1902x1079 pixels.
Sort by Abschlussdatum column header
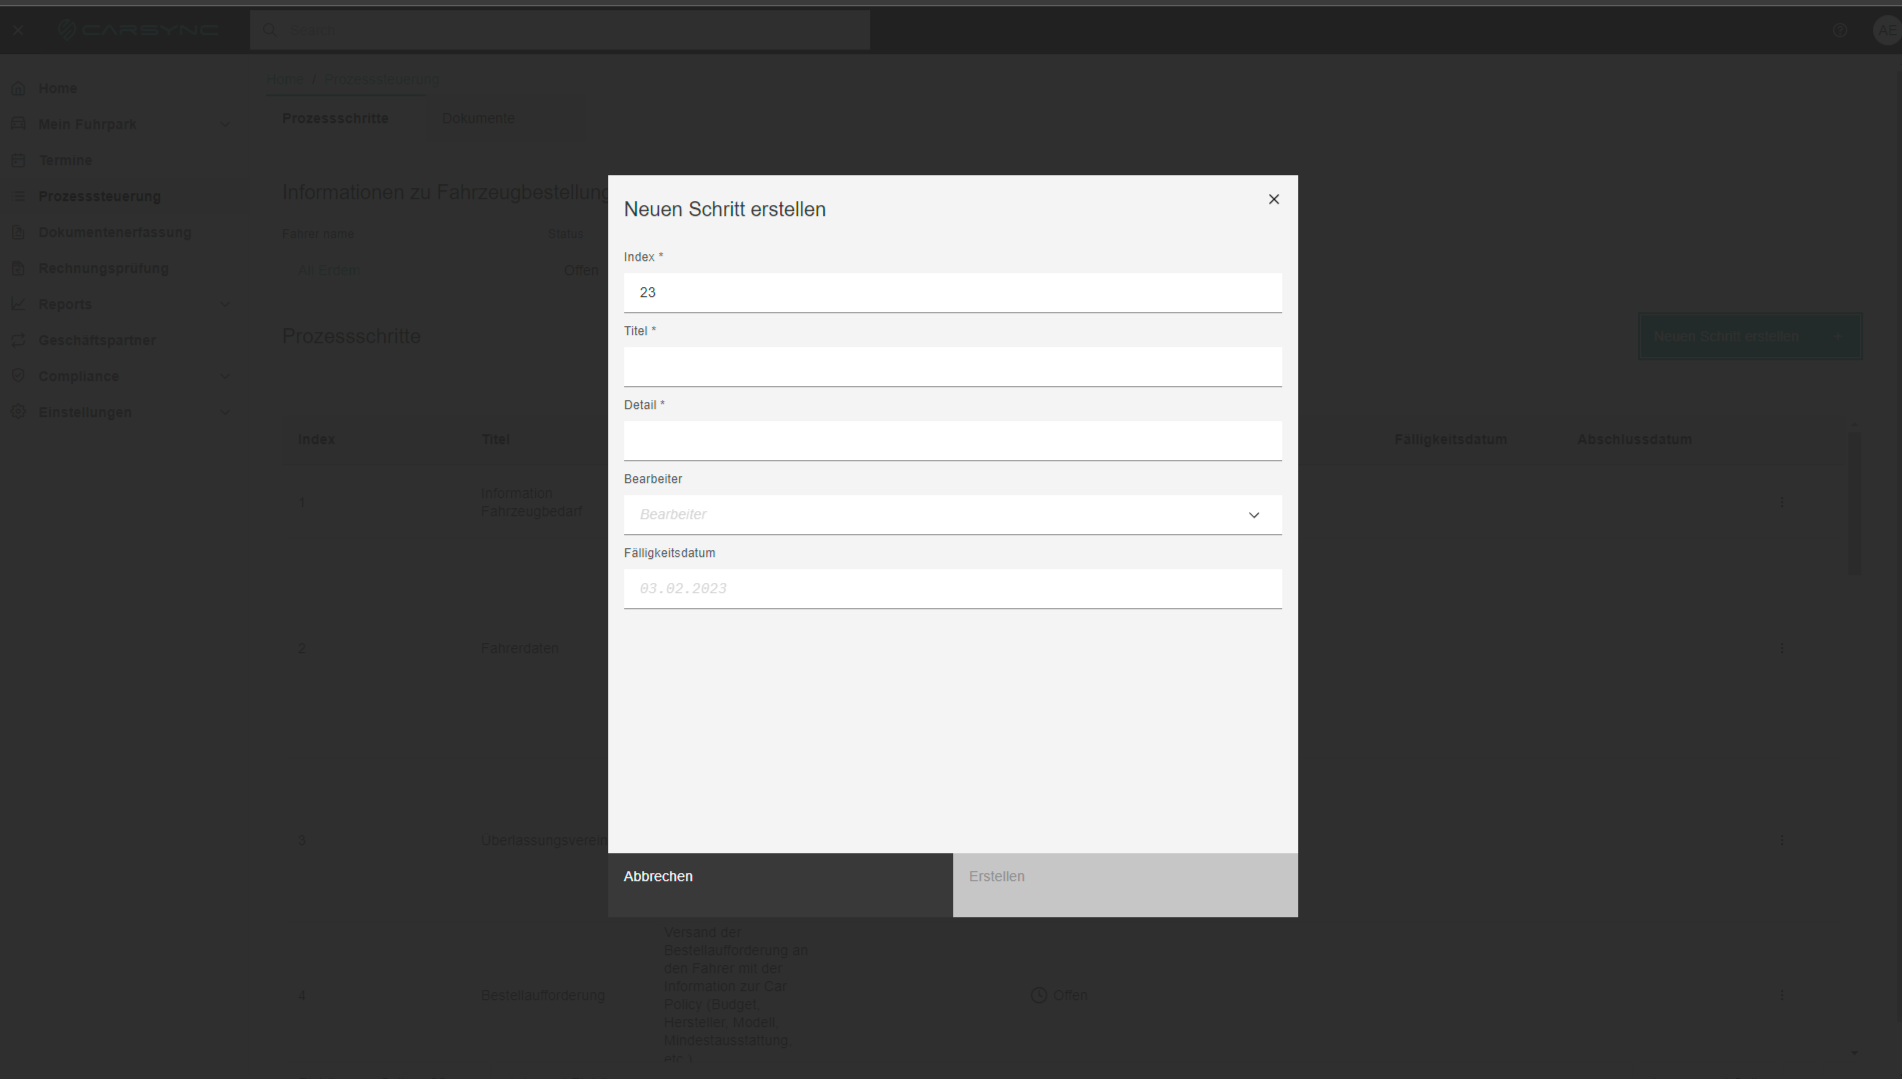click(1634, 439)
